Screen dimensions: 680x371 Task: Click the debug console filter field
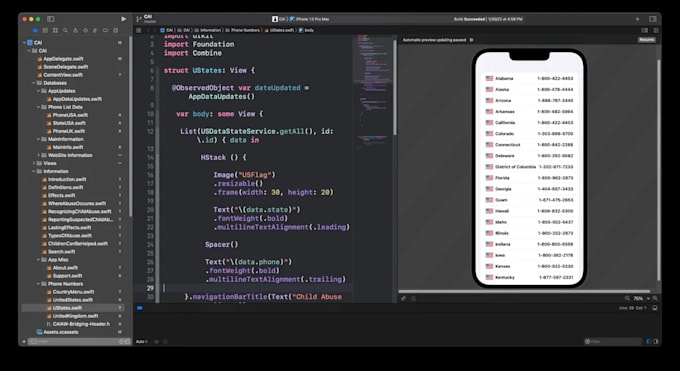click(613, 341)
